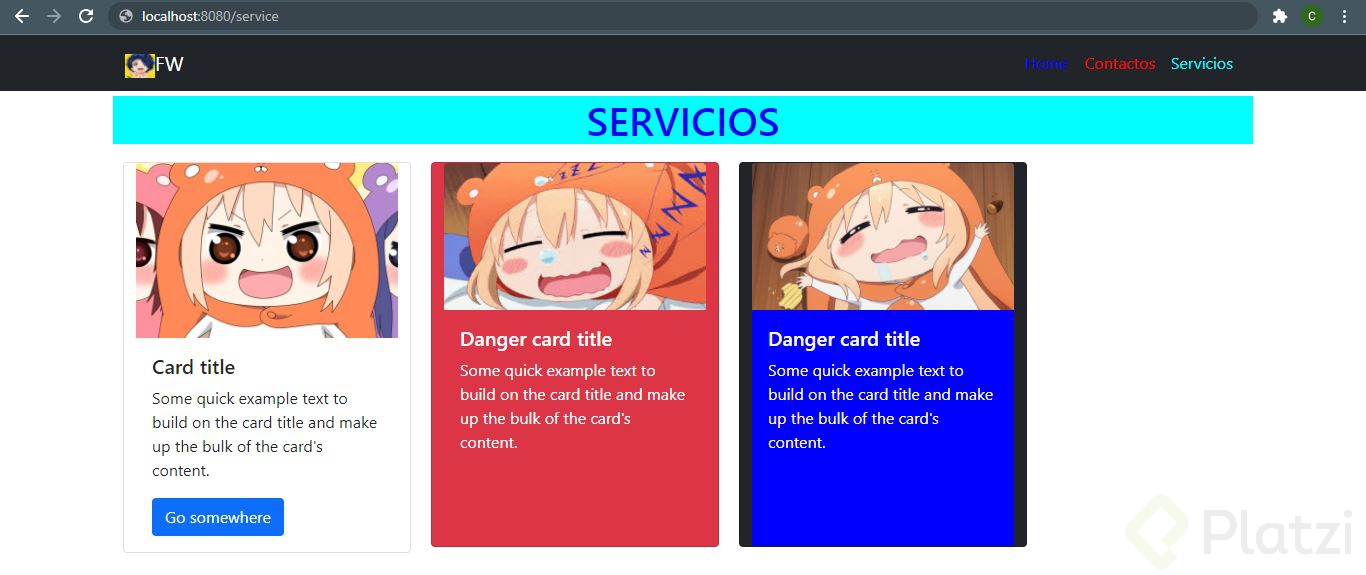Open the Chrome extensions puzzle icon

(x=1279, y=16)
